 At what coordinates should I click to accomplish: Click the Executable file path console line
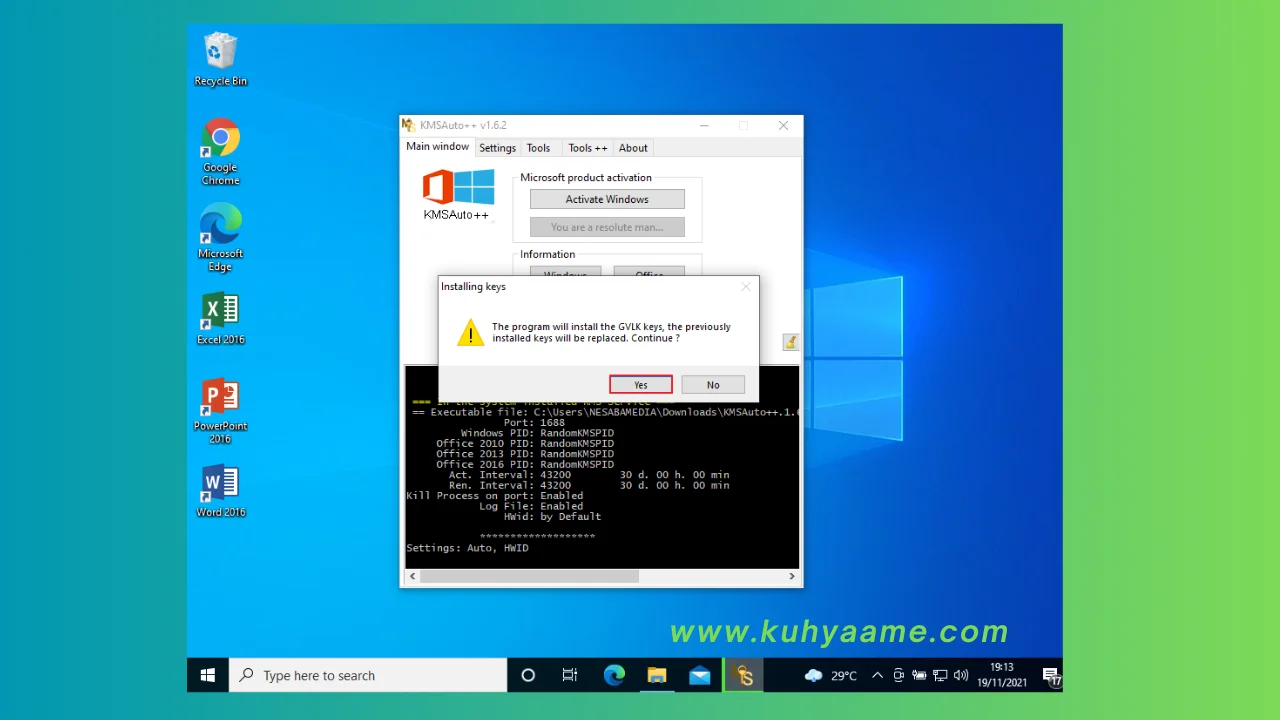tap(605, 412)
